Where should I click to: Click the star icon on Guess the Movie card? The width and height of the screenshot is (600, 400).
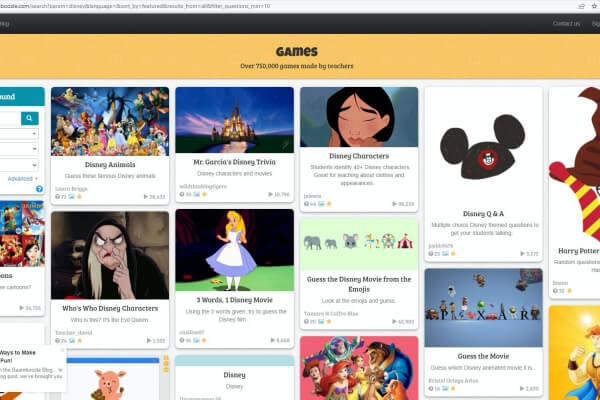point(453,389)
